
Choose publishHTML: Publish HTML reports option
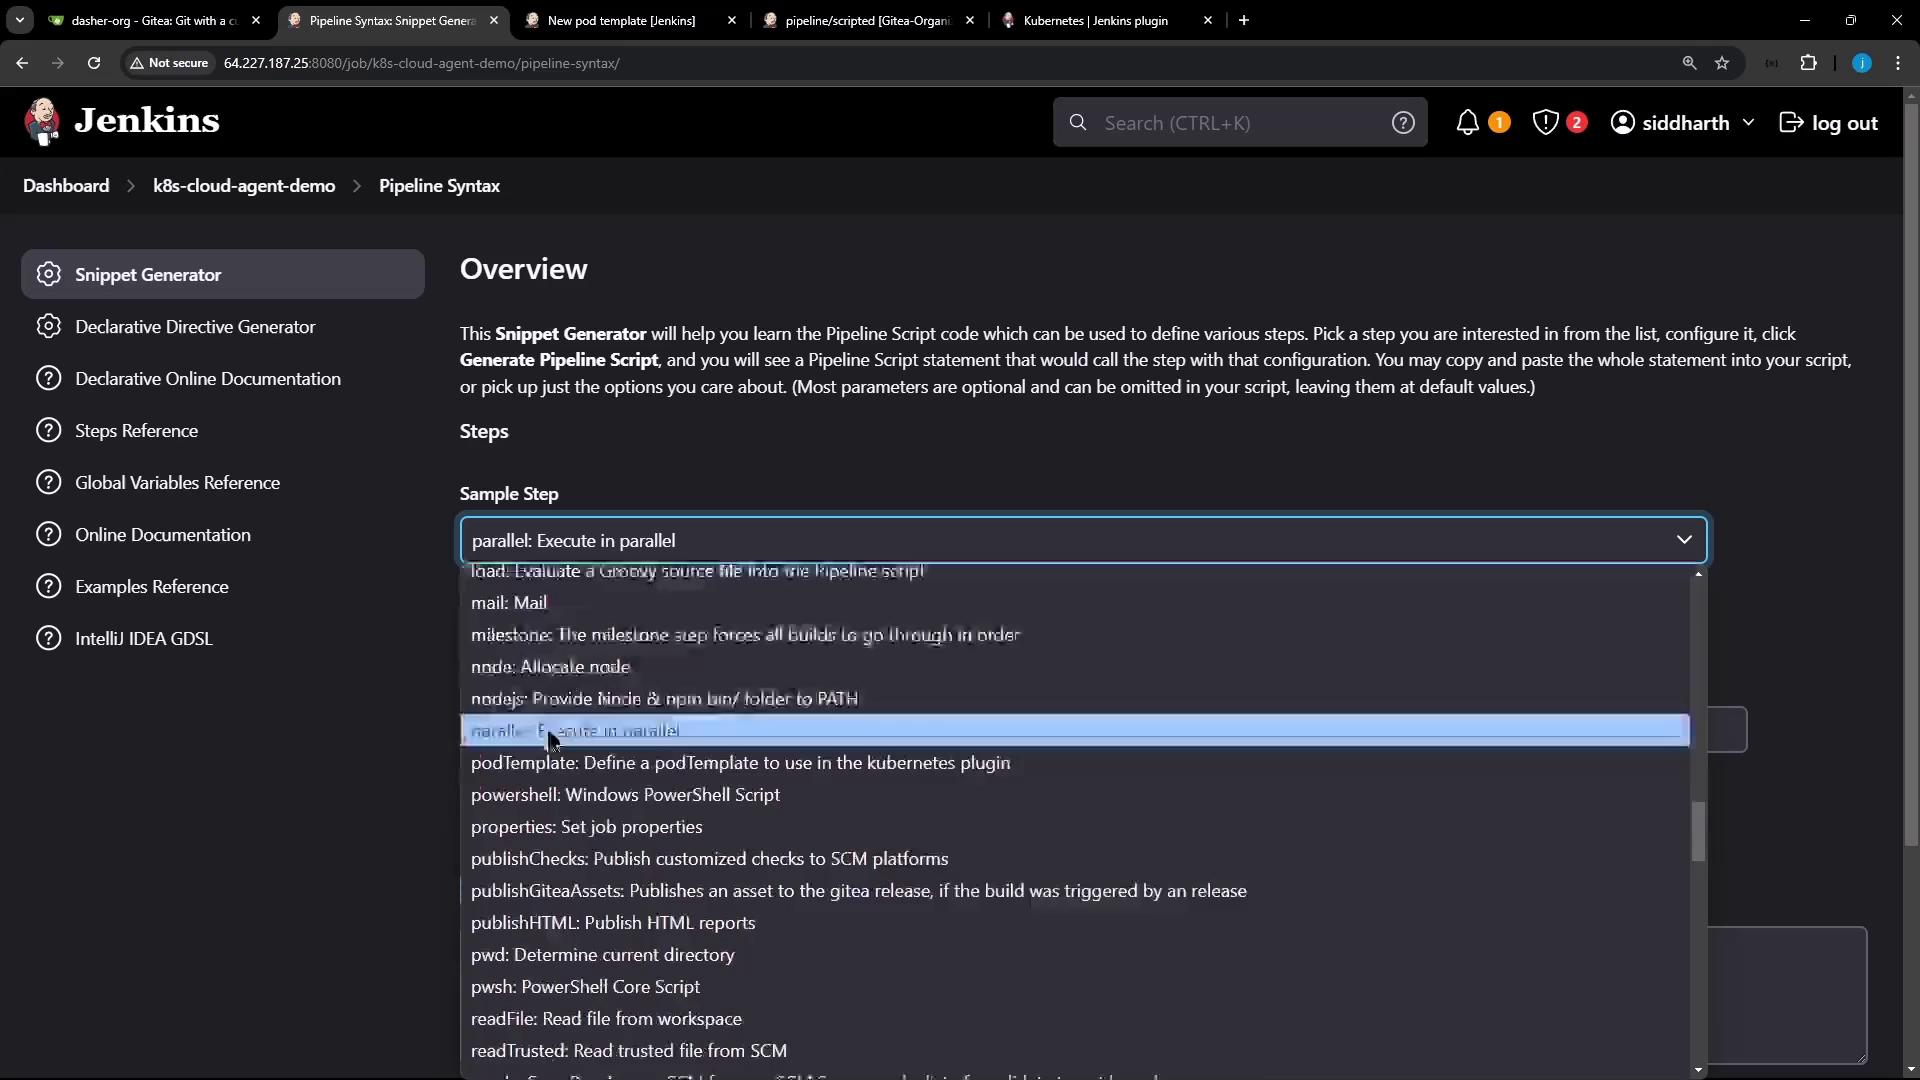tap(613, 923)
